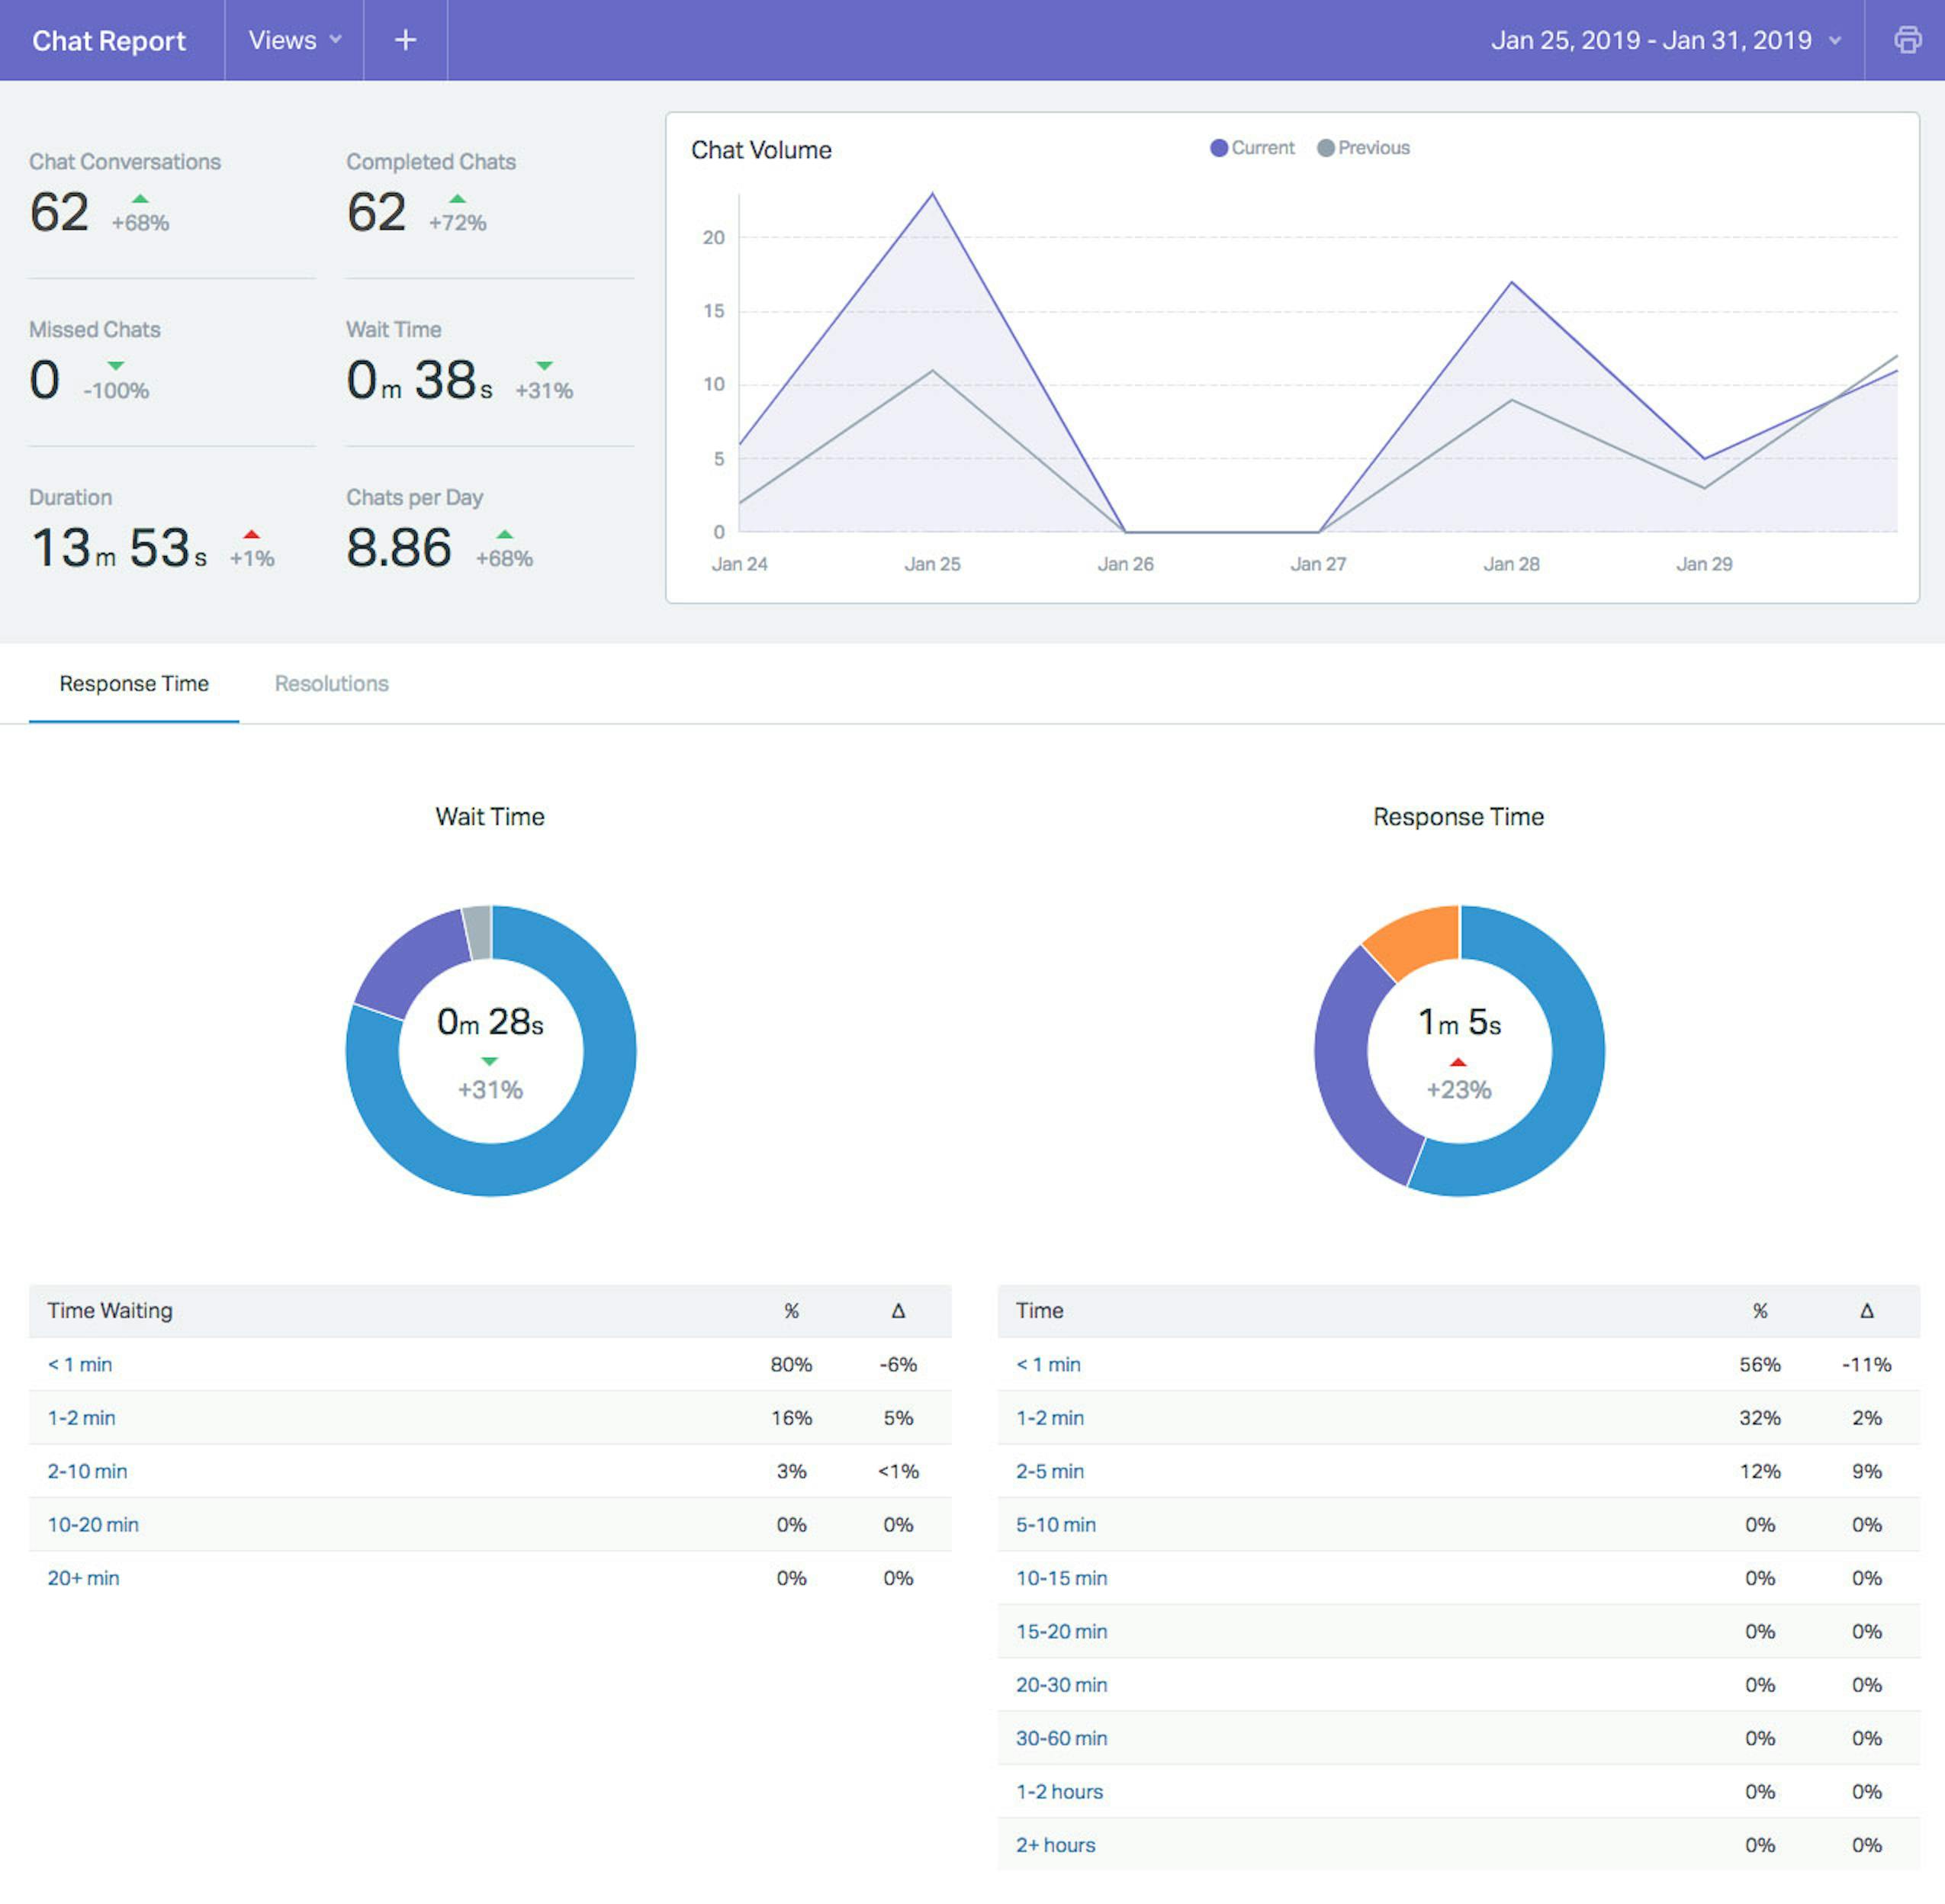The width and height of the screenshot is (1945, 1904).
Task: Open the date range picker dropdown
Action: pyautogui.click(x=1666, y=40)
